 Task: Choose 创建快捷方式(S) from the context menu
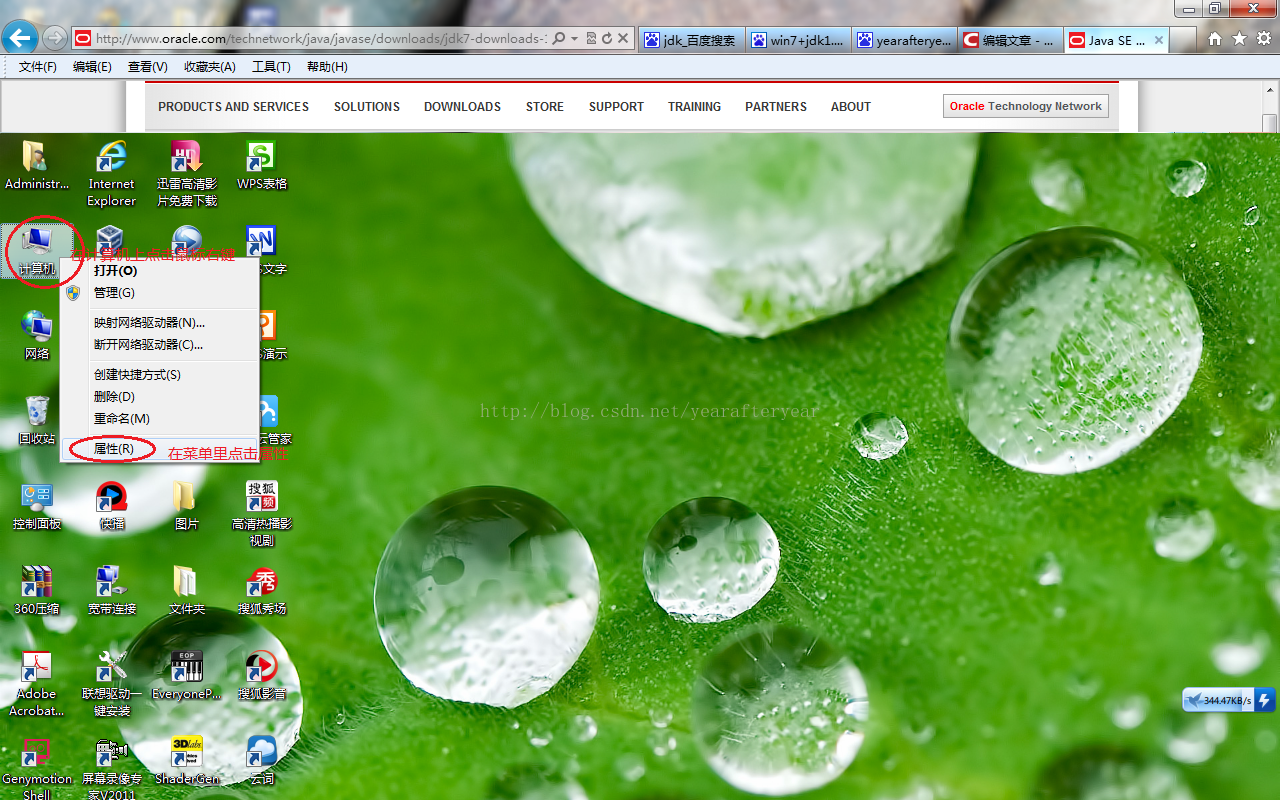[x=160, y=374]
